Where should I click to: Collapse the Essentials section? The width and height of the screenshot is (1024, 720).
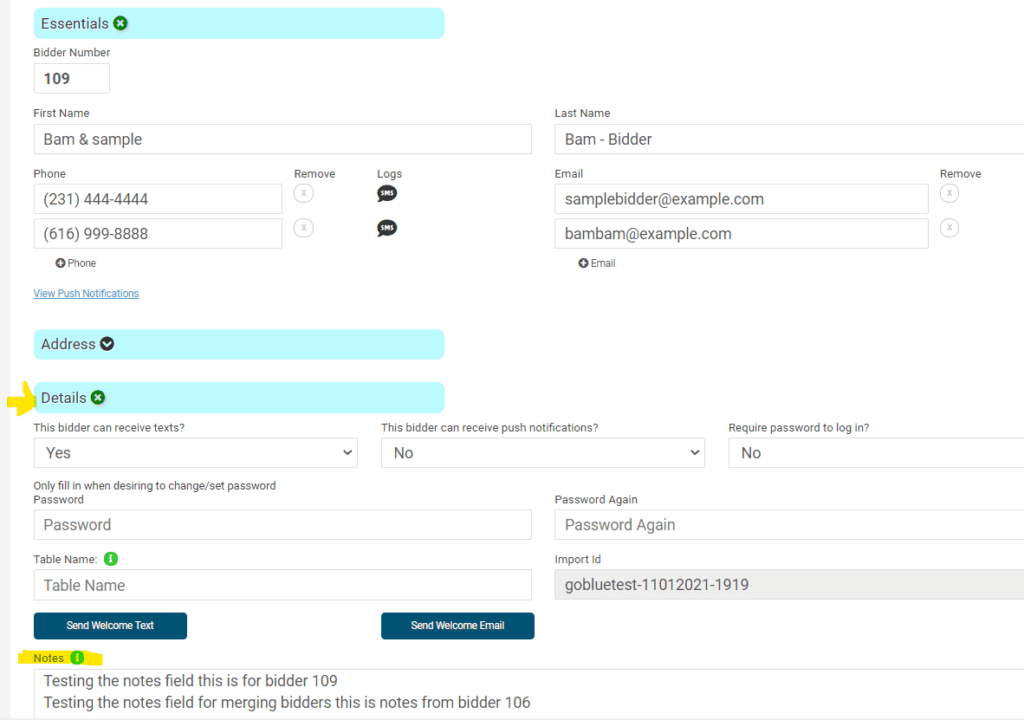tap(120, 23)
